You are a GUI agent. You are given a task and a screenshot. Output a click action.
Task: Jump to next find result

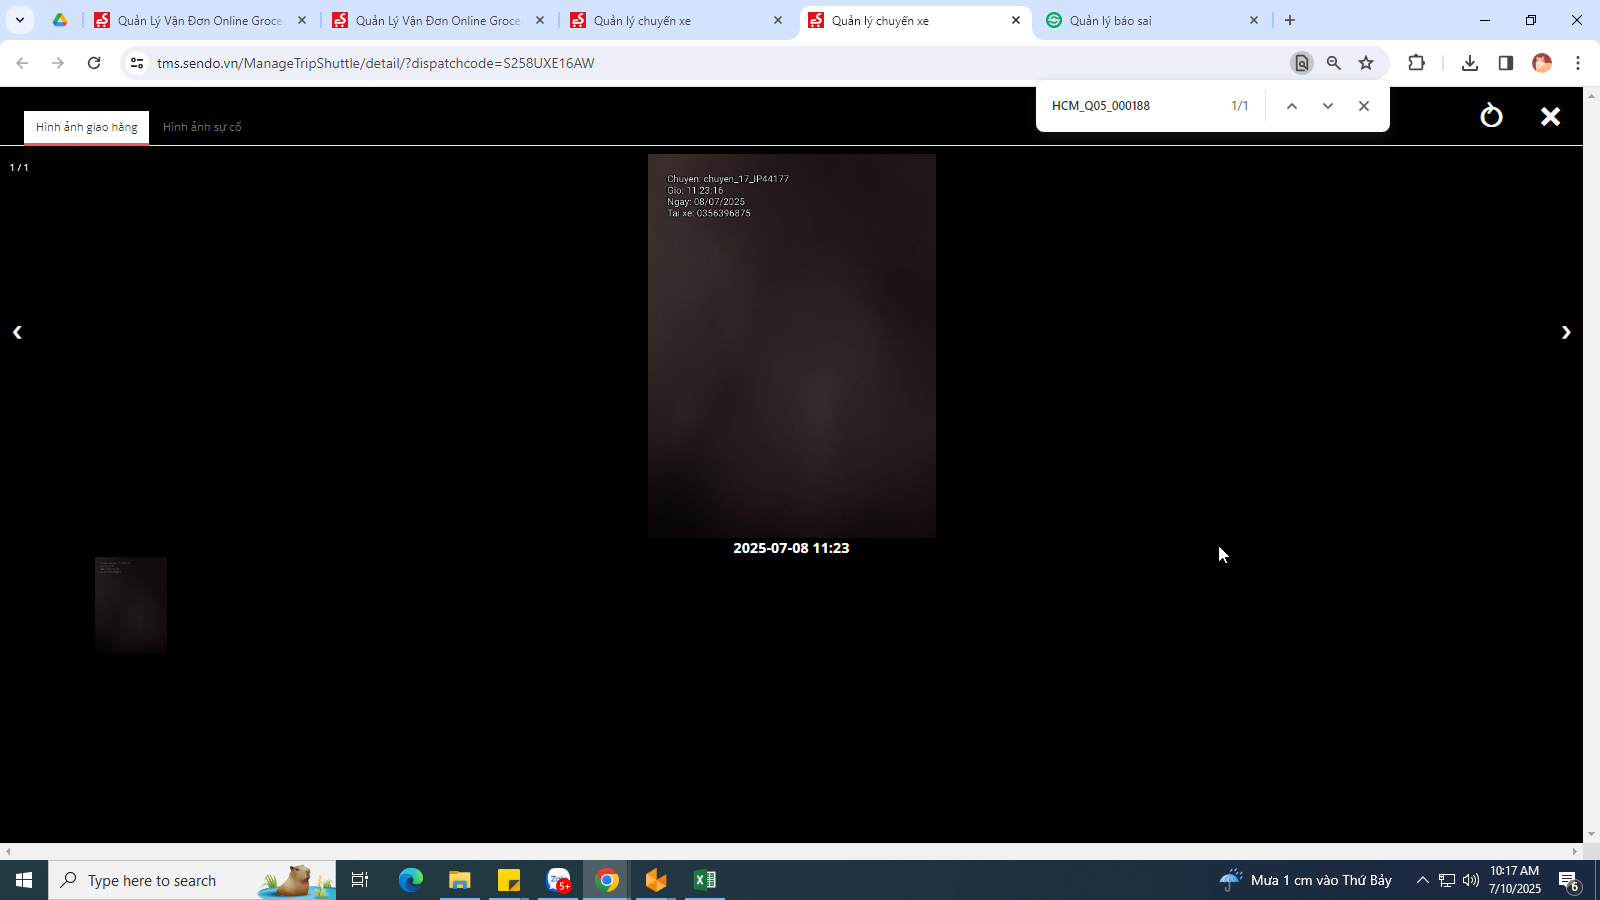1328,106
